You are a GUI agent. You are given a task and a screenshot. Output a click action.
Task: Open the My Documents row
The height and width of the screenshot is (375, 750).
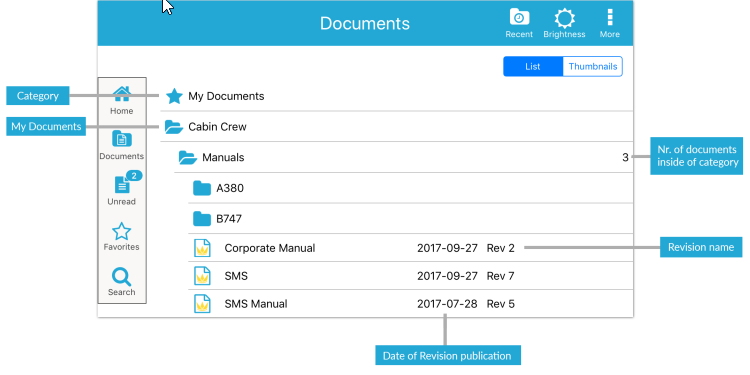pos(397,96)
